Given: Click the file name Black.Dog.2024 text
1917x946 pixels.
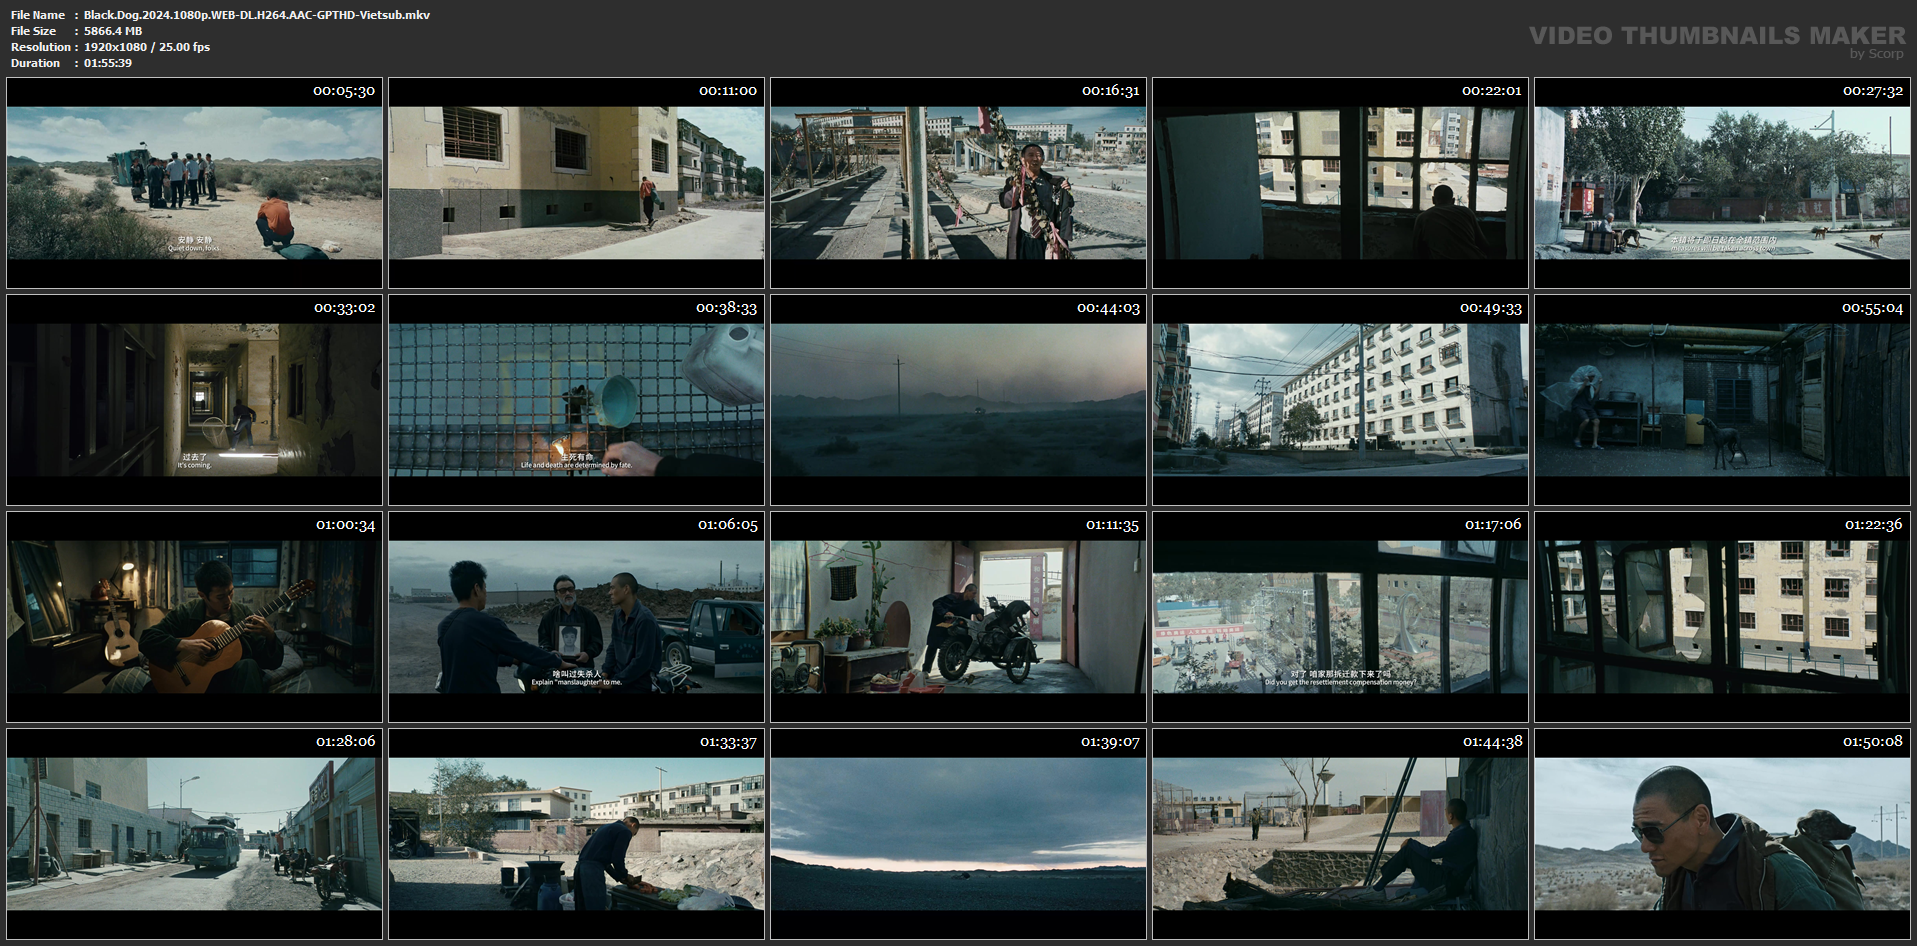Looking at the screenshot, I should (x=257, y=15).
